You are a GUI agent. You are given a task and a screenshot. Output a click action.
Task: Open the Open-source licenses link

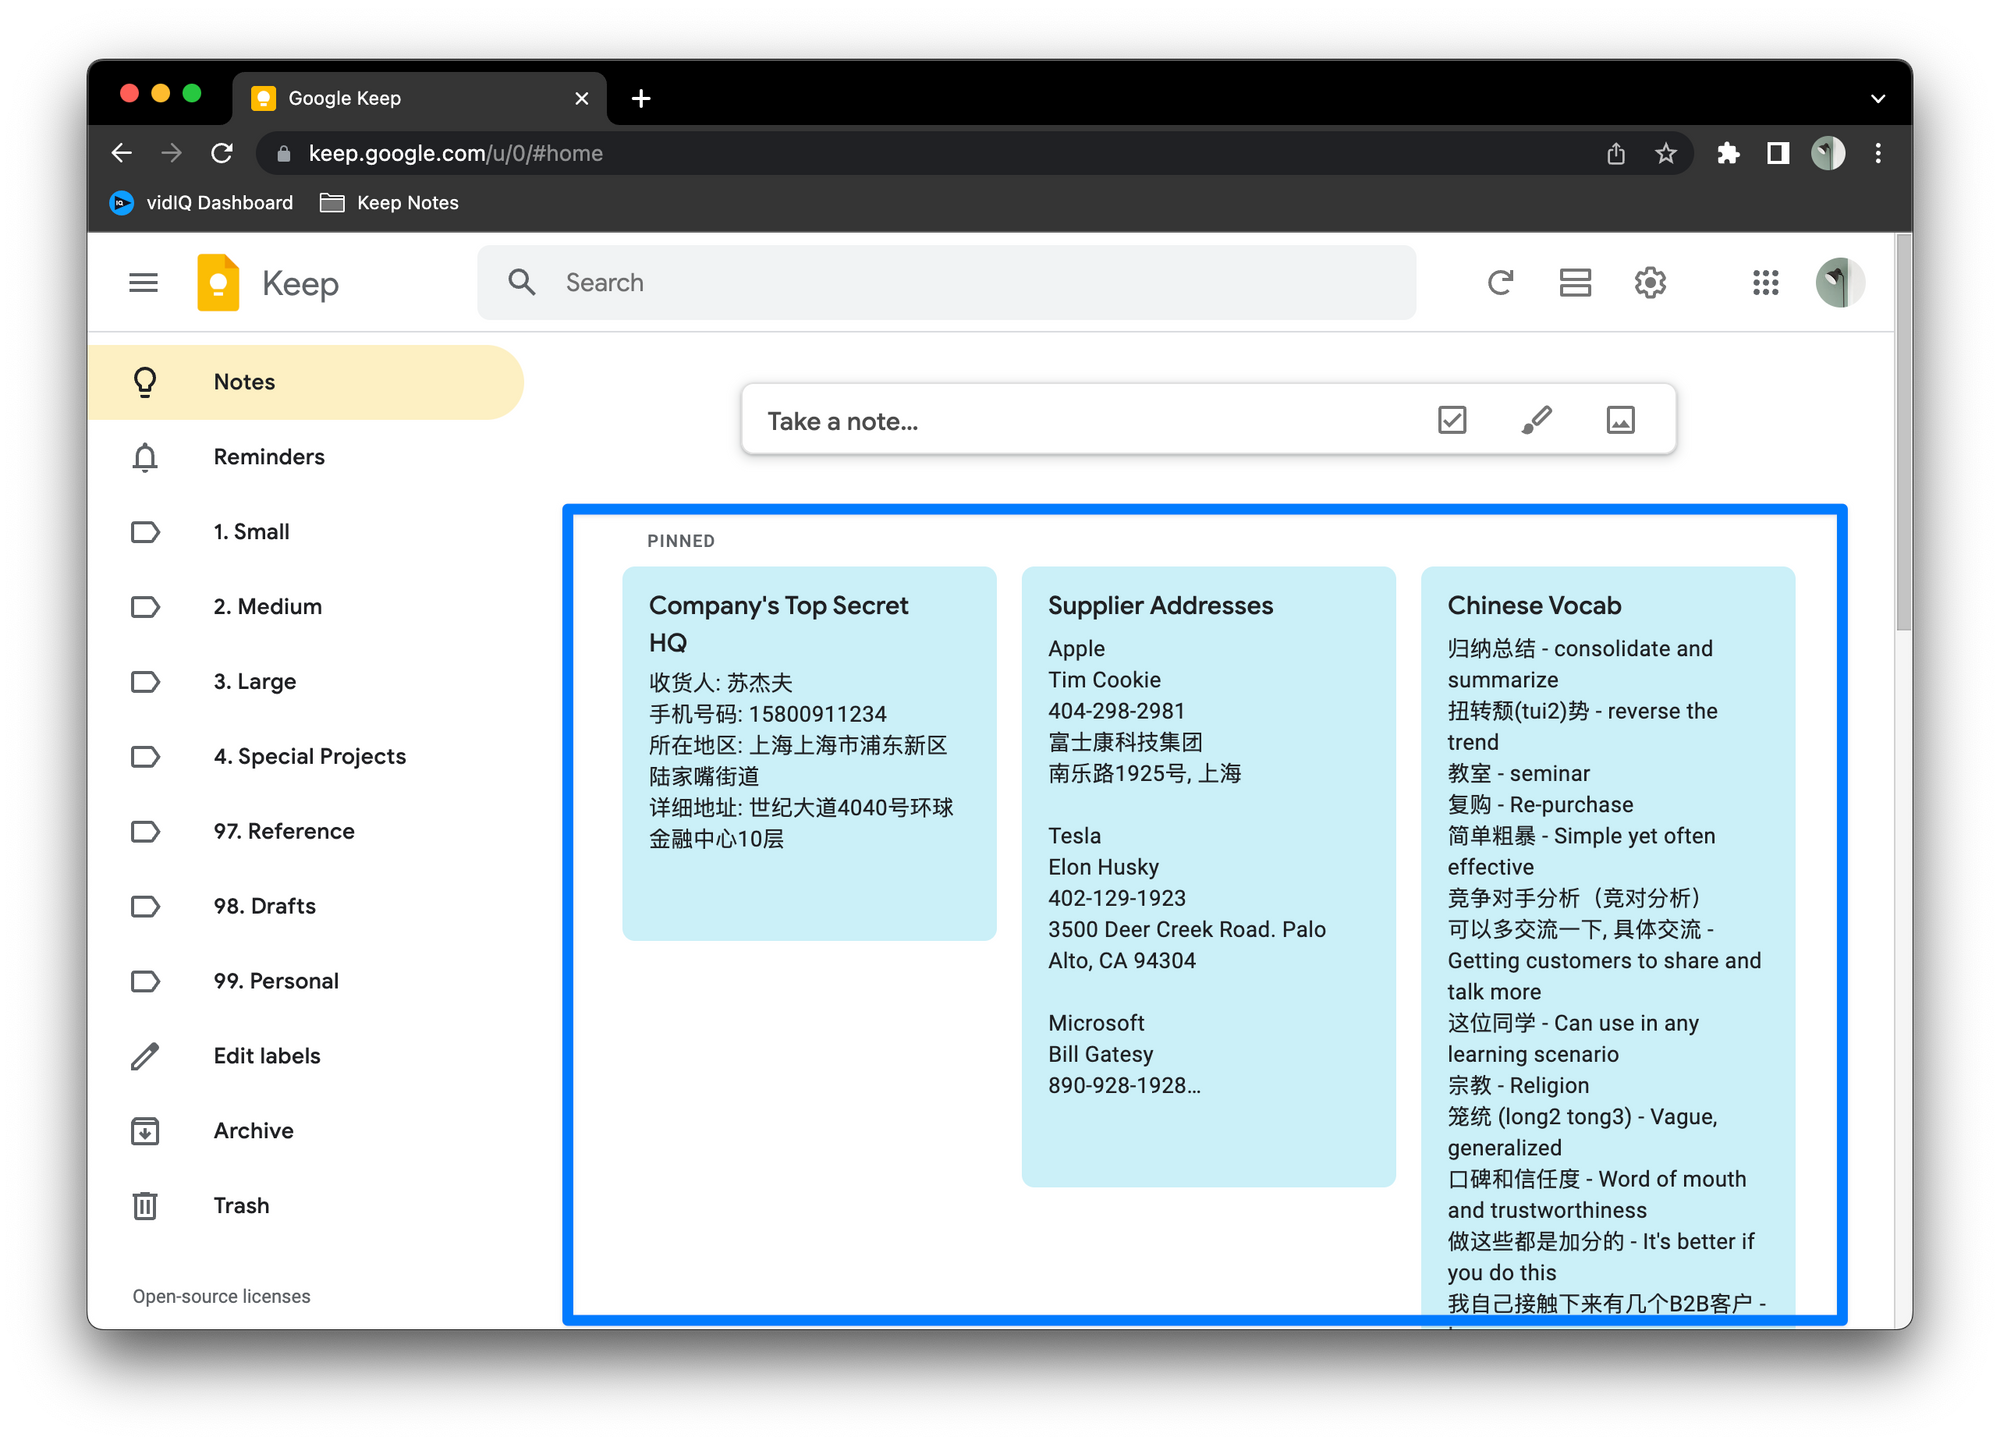click(x=221, y=1297)
